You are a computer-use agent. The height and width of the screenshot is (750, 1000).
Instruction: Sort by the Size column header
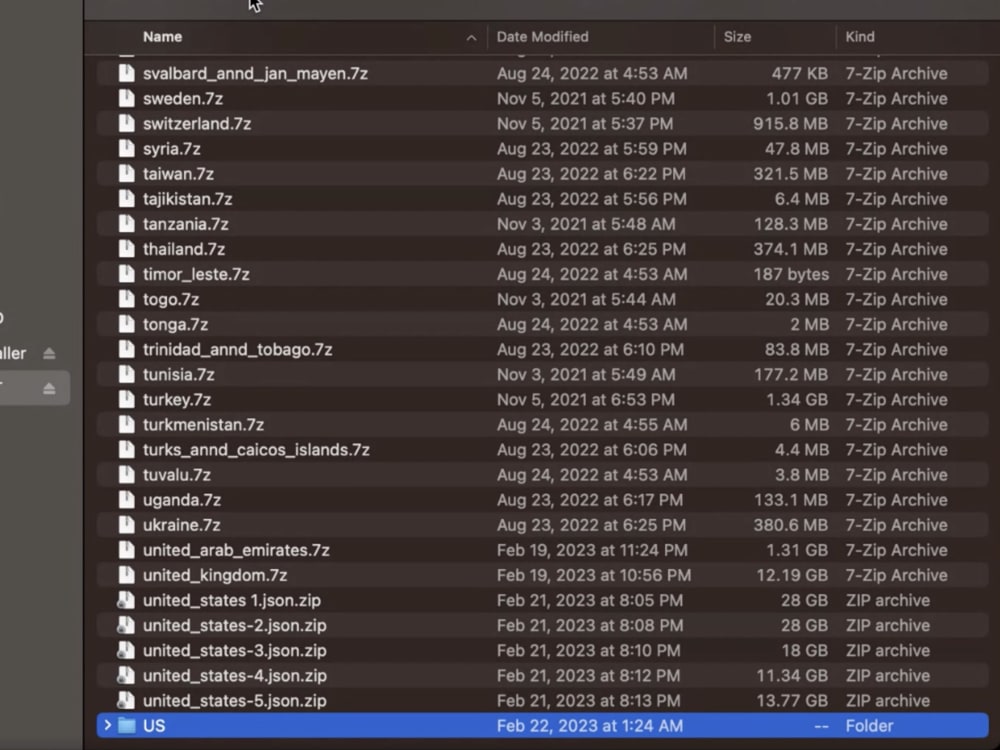pos(737,37)
